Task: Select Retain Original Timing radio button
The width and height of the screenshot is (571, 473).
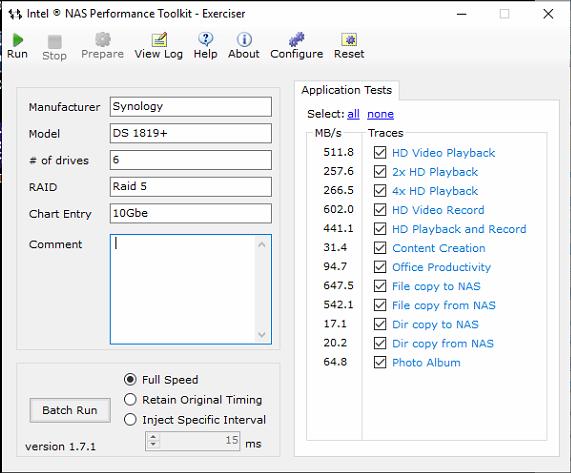Action: [x=130, y=399]
